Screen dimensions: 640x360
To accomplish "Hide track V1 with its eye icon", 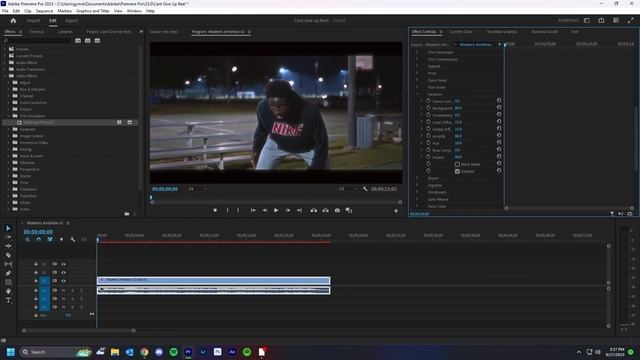I will pos(63,281).
